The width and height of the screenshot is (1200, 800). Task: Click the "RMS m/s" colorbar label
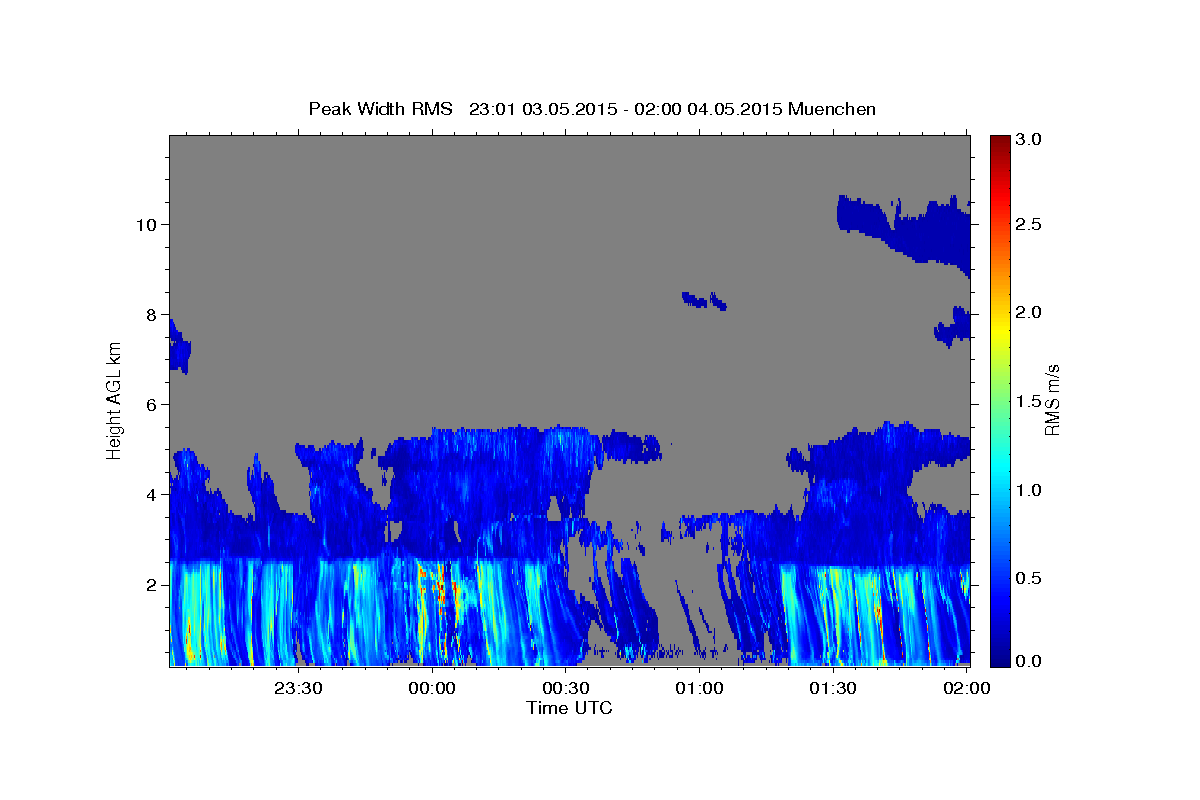(x=1052, y=400)
